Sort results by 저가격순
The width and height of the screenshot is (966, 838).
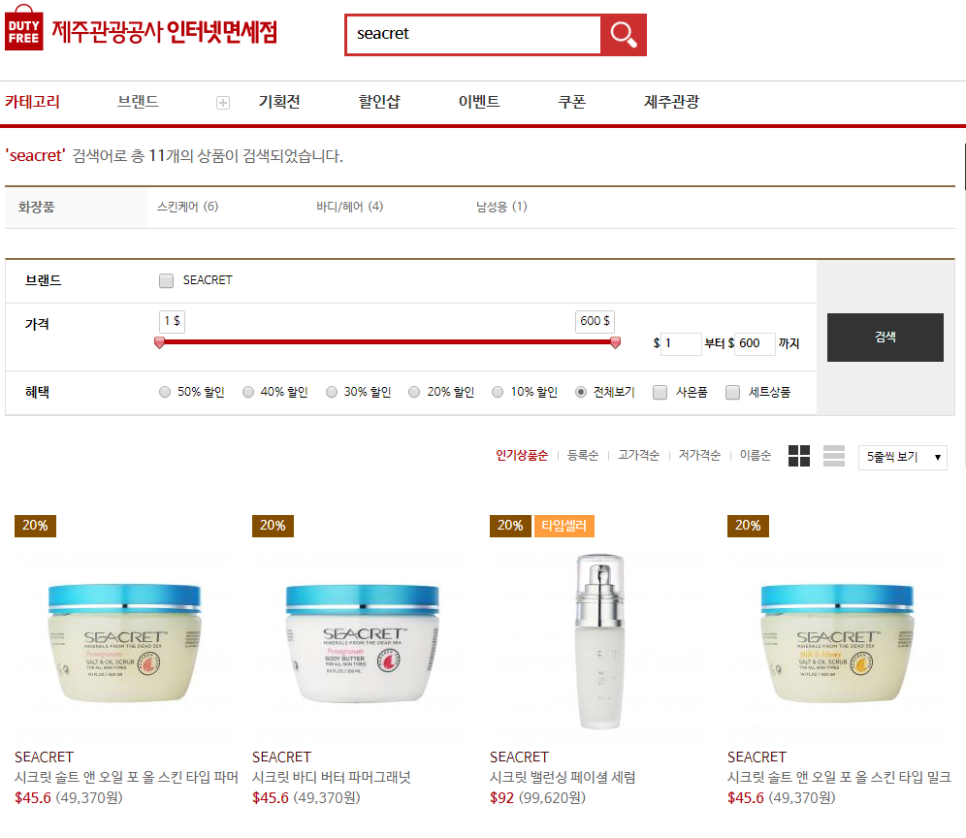699,455
